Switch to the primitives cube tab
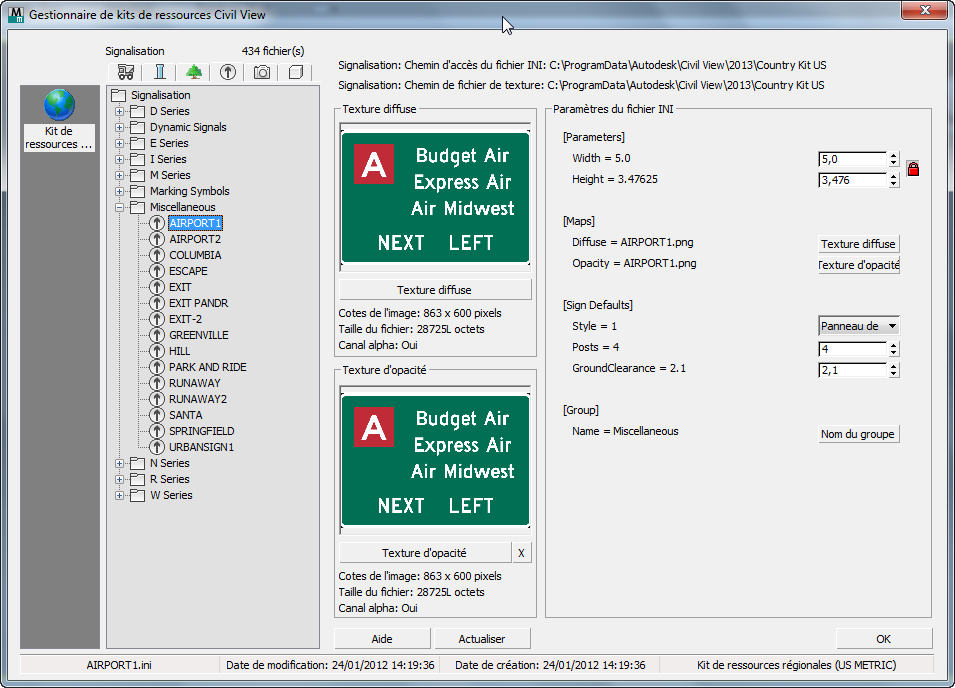 (296, 72)
